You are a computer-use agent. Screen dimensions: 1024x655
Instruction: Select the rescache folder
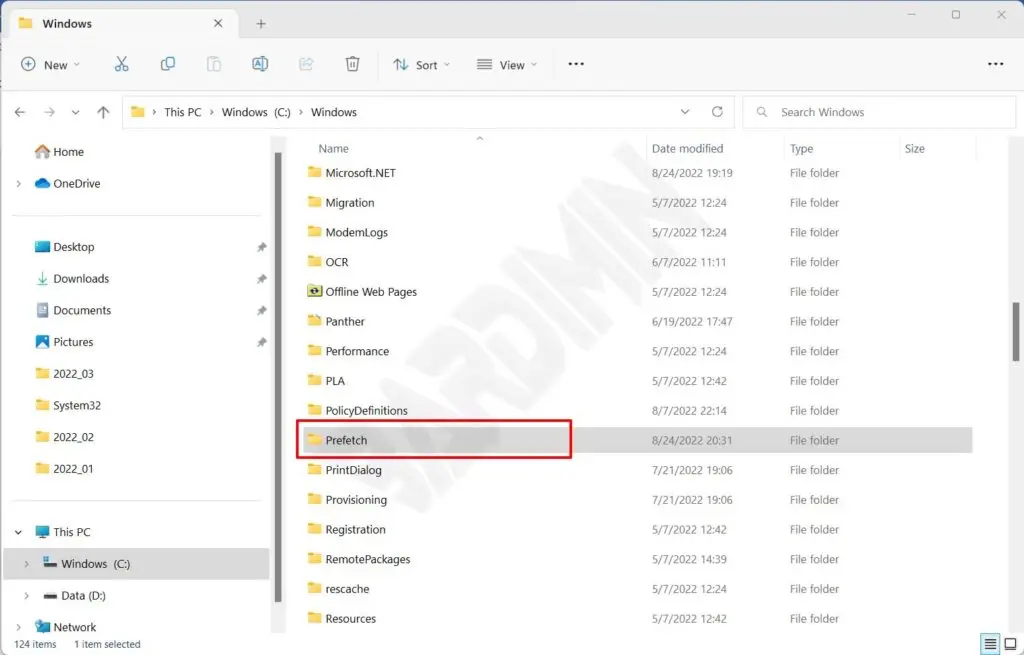click(347, 589)
